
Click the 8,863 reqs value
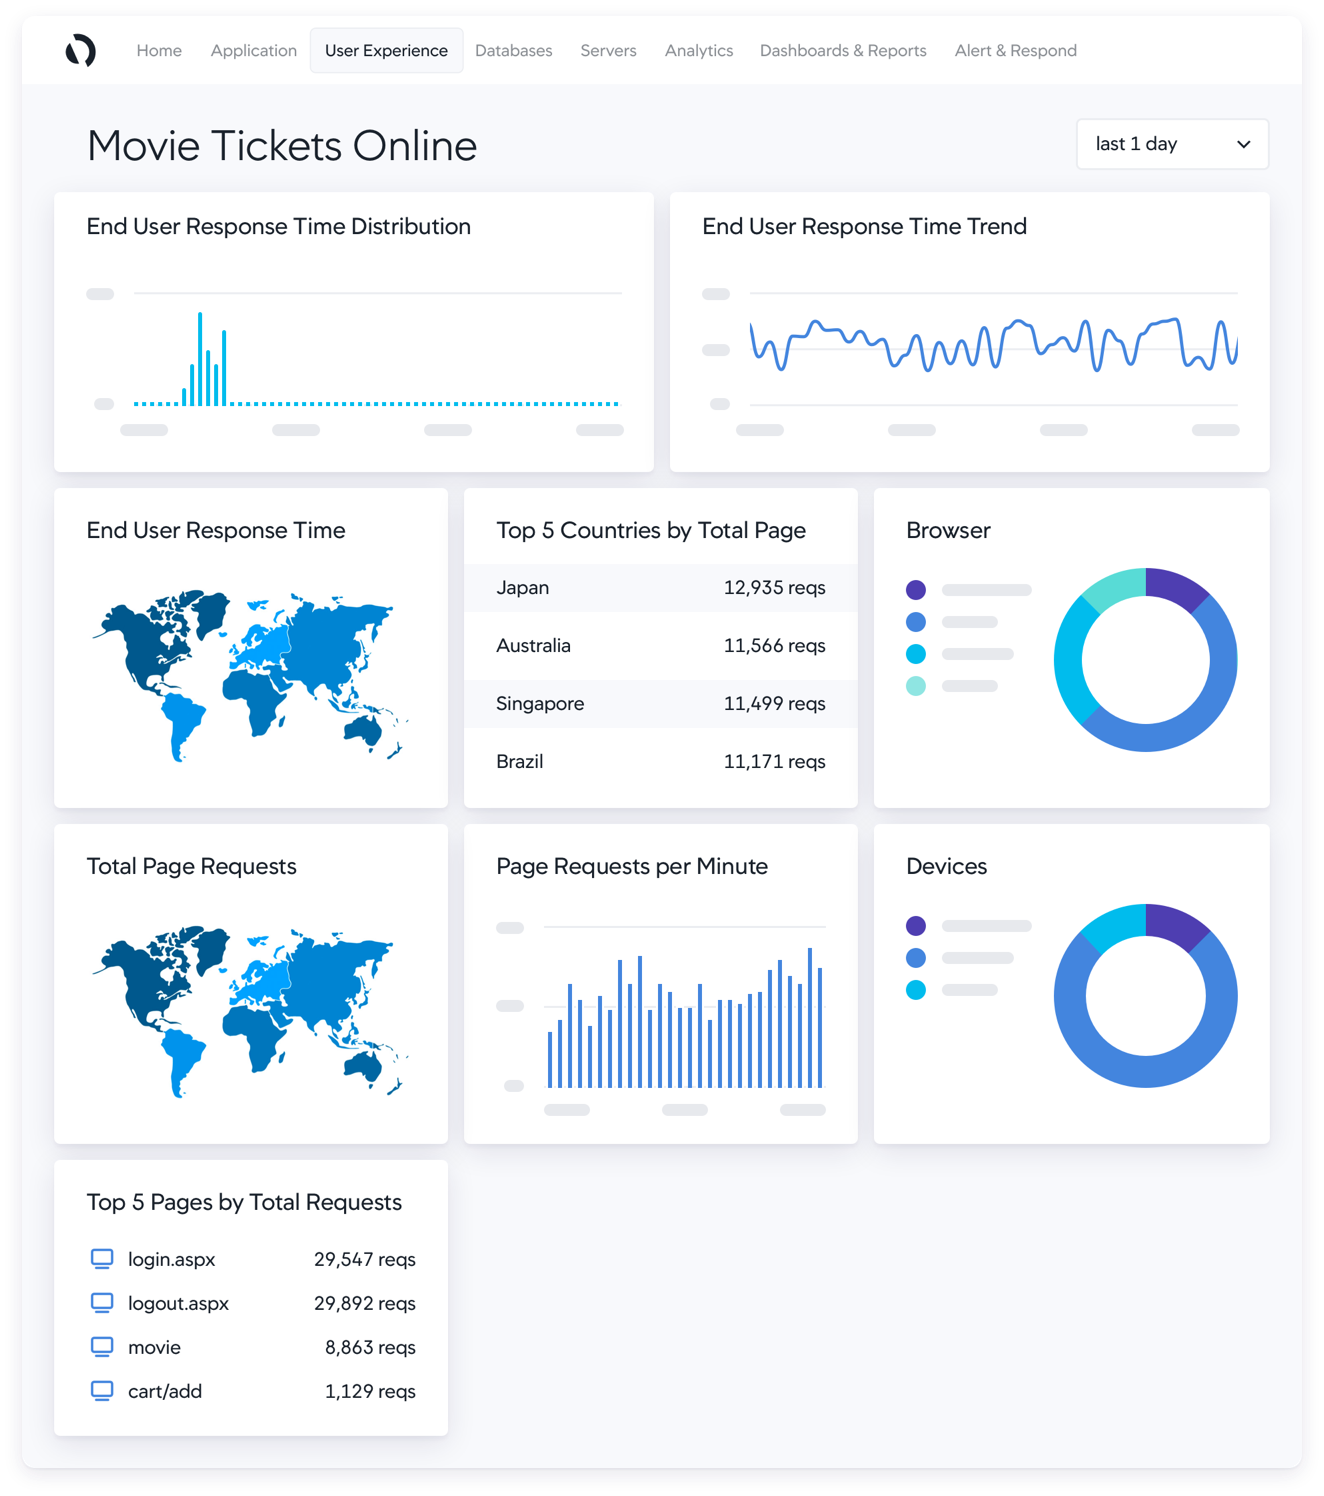point(370,1347)
